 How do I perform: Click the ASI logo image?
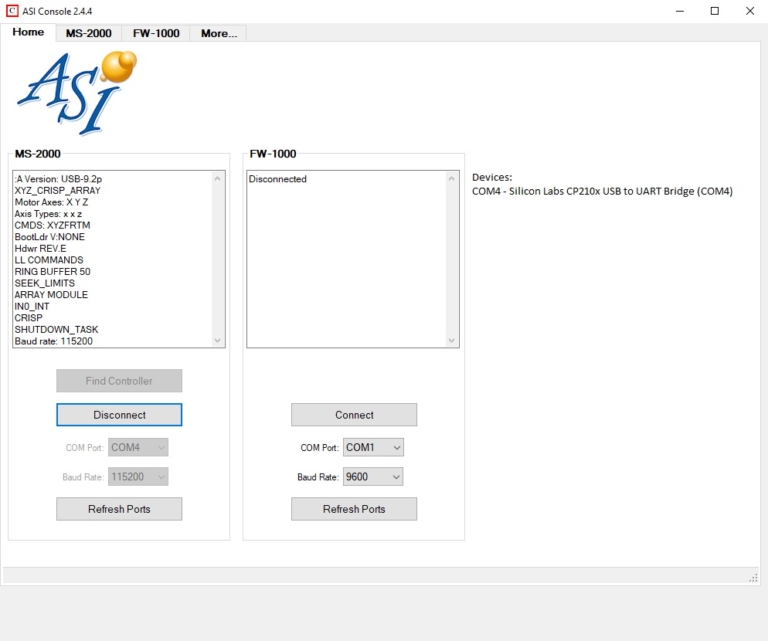[x=77, y=93]
